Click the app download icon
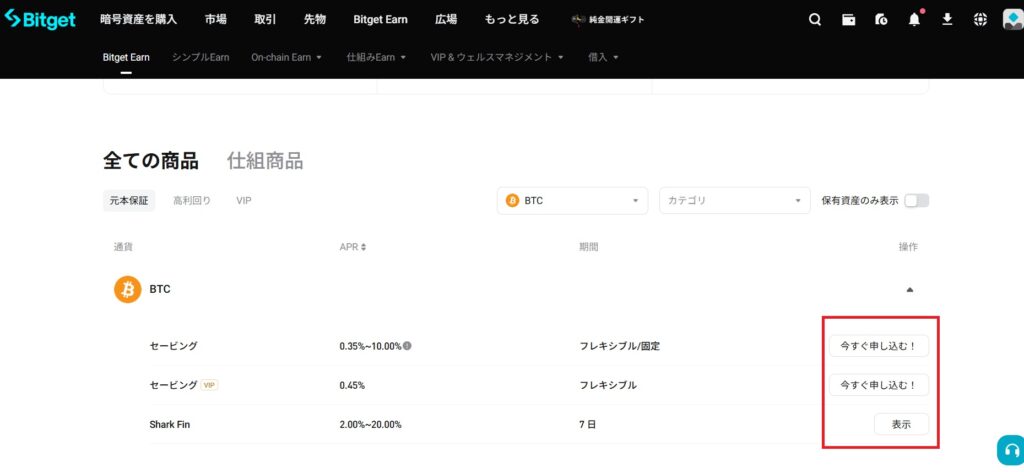 pyautogui.click(x=947, y=19)
